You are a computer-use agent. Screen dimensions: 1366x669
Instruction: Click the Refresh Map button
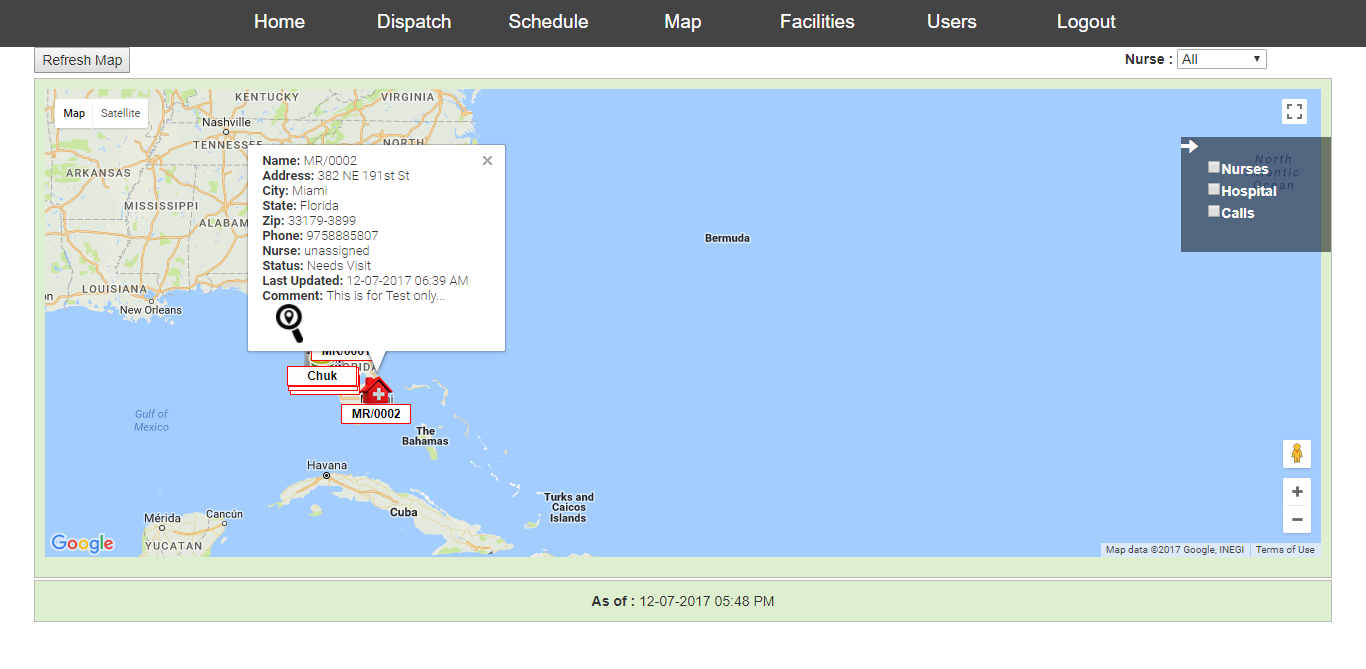[x=82, y=61]
